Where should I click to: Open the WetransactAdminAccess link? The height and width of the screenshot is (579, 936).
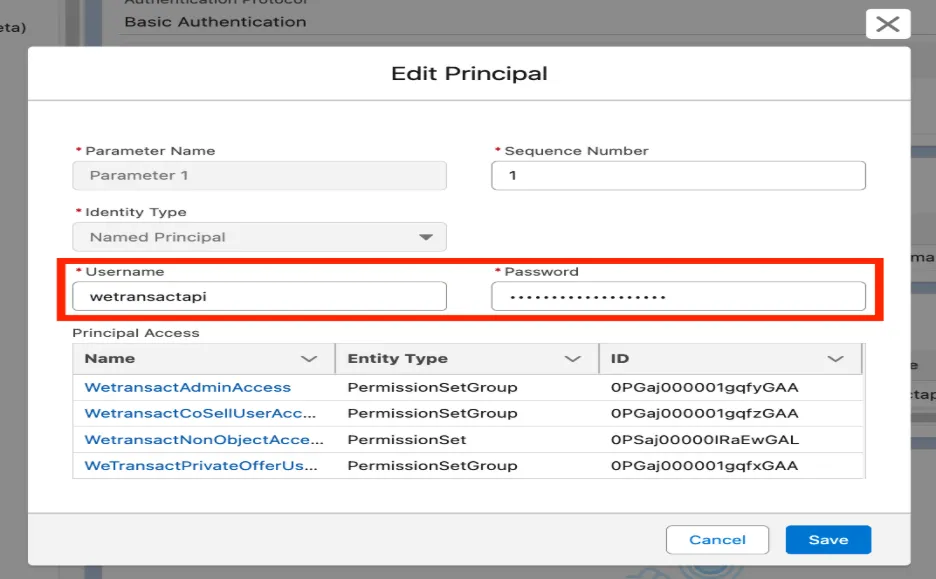coord(187,387)
